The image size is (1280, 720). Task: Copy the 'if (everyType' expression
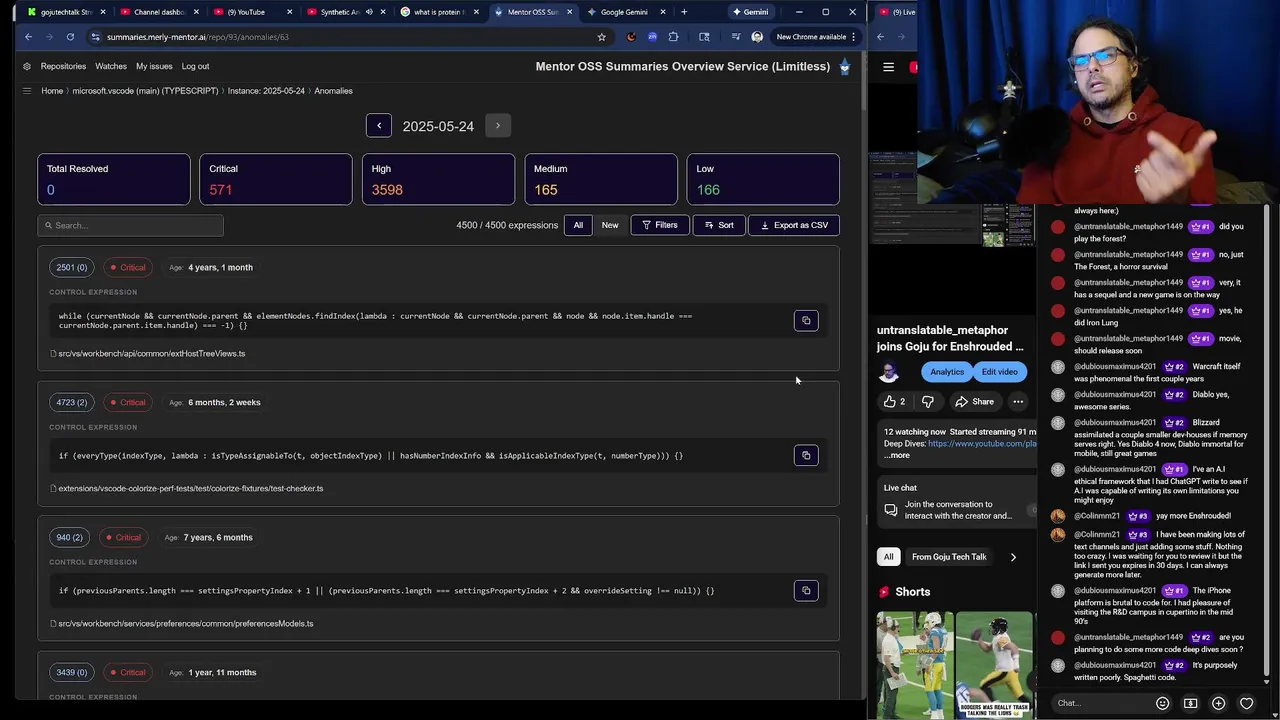click(x=806, y=456)
